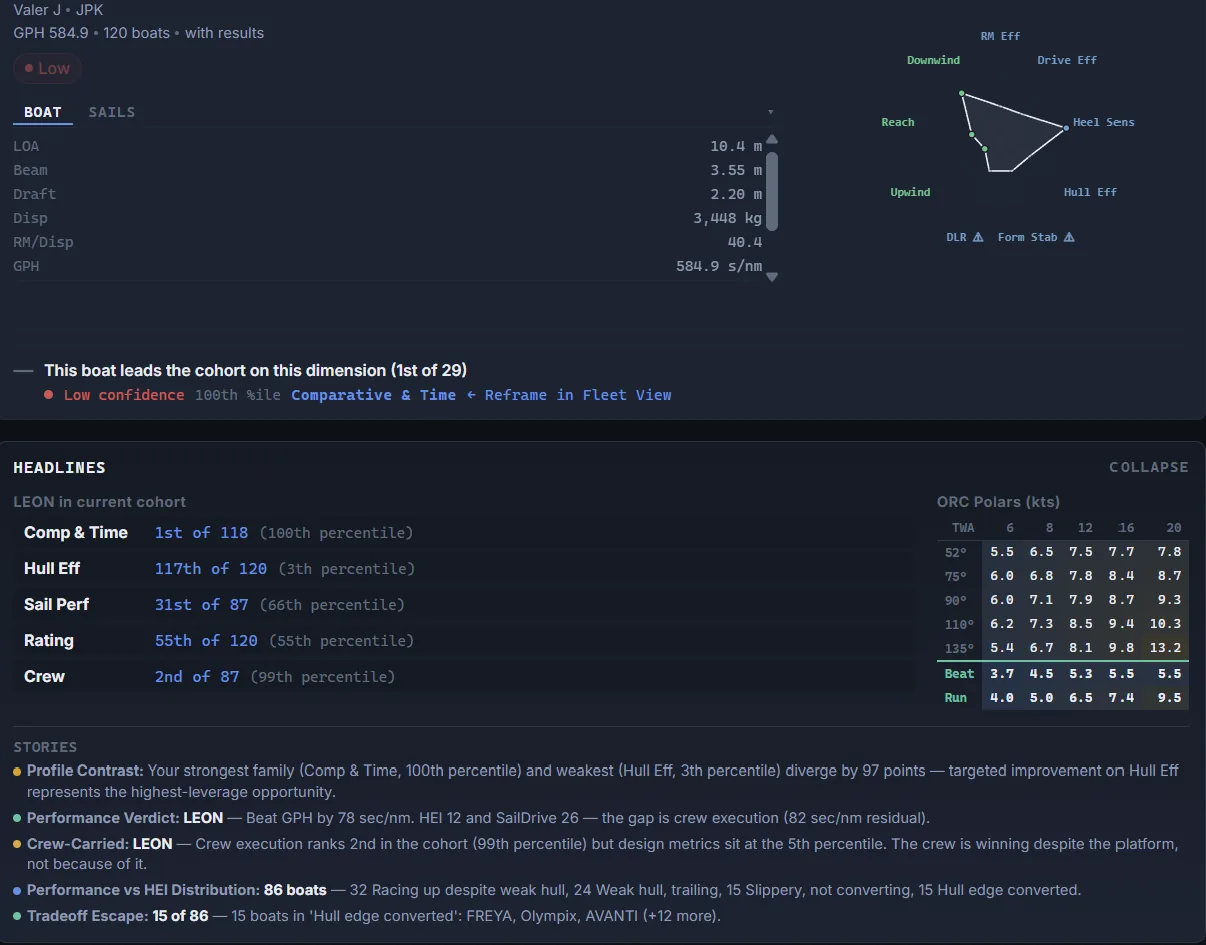This screenshot has width=1206, height=945.
Task: Click the Beam 3.55 m value
Action: coord(736,170)
